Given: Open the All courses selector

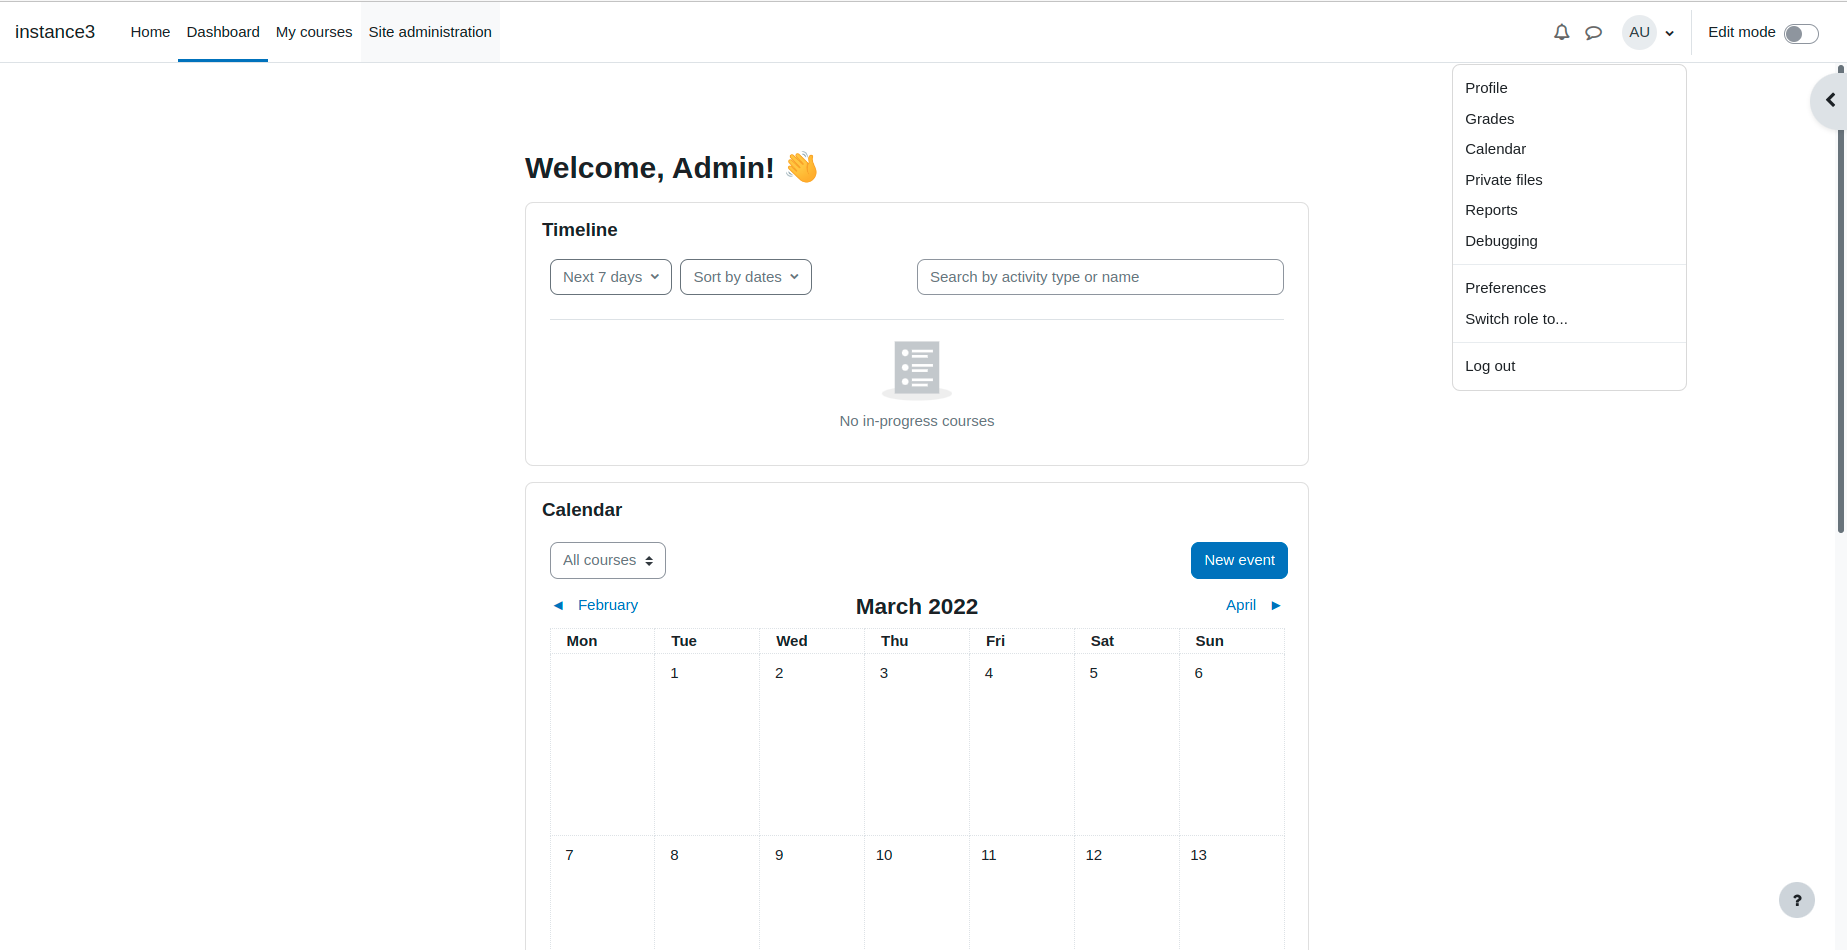Looking at the screenshot, I should [608, 560].
